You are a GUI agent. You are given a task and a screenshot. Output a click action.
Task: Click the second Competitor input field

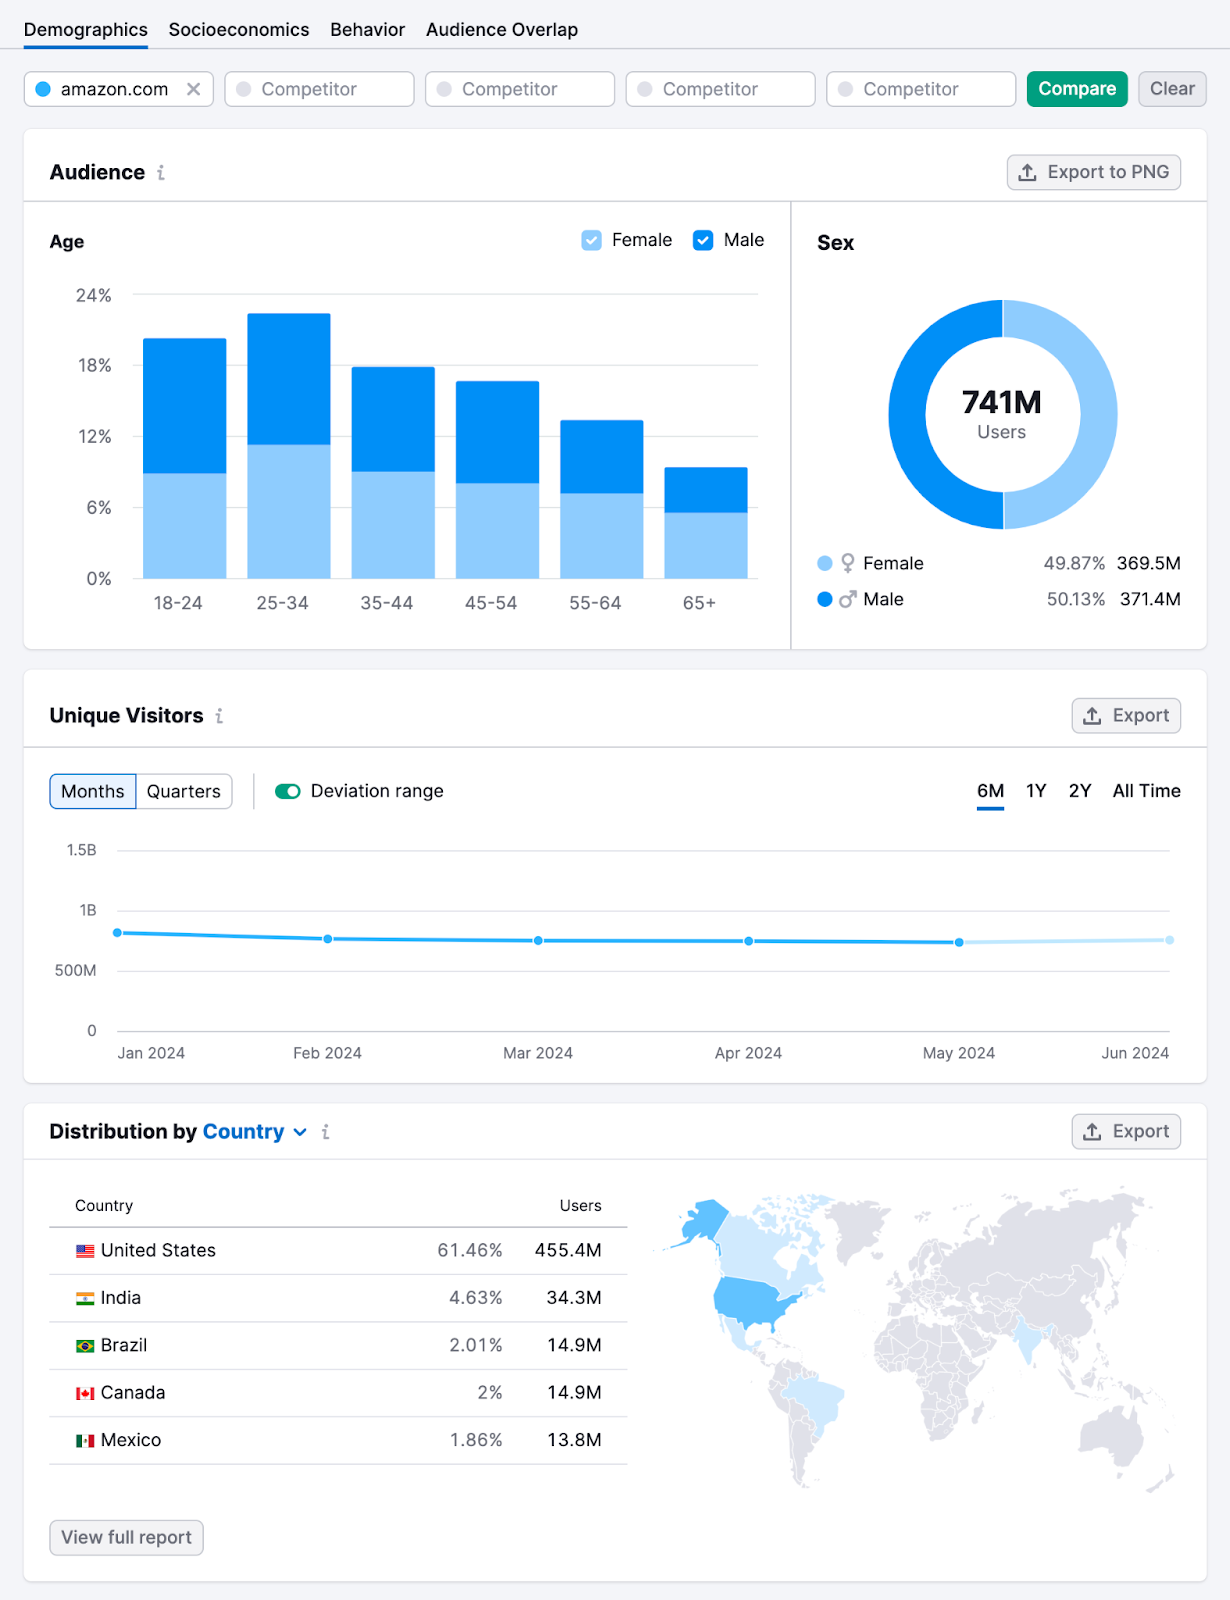[x=520, y=89]
